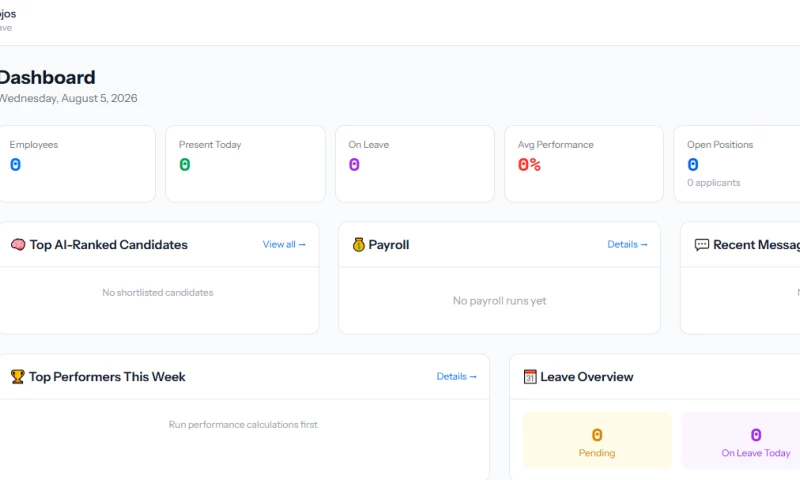This screenshot has height=480, width=800.
Task: Click the date Wednesday, August 5, 2026
Action: point(68,98)
